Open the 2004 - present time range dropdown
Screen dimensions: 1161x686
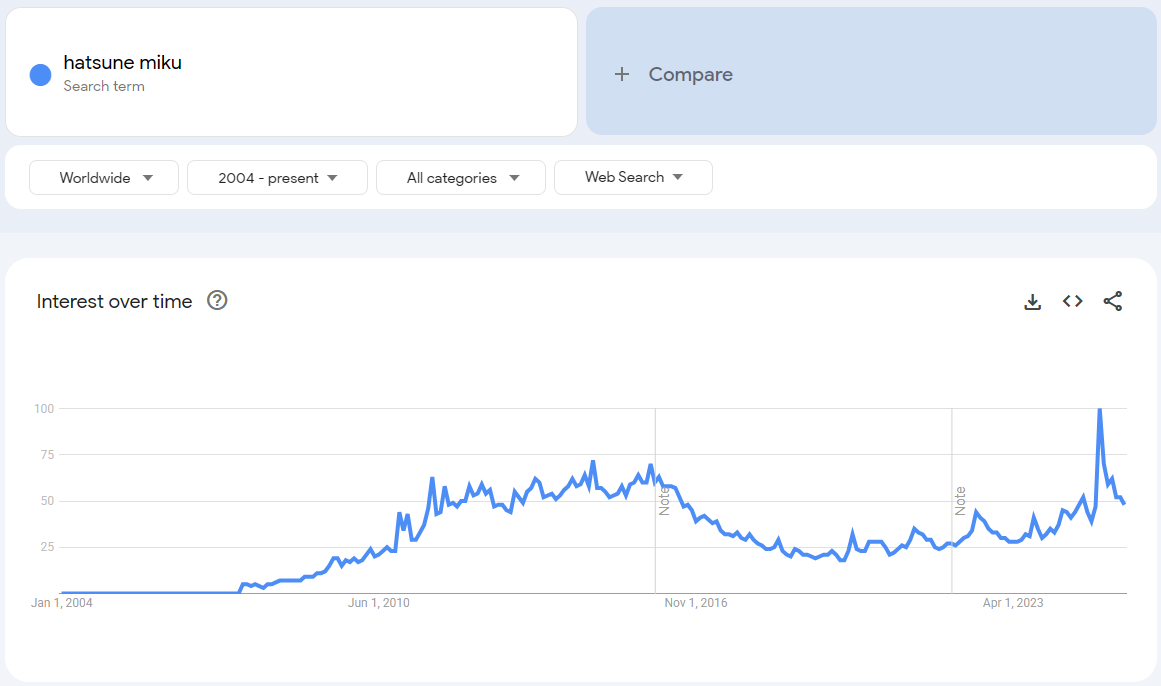click(x=277, y=178)
